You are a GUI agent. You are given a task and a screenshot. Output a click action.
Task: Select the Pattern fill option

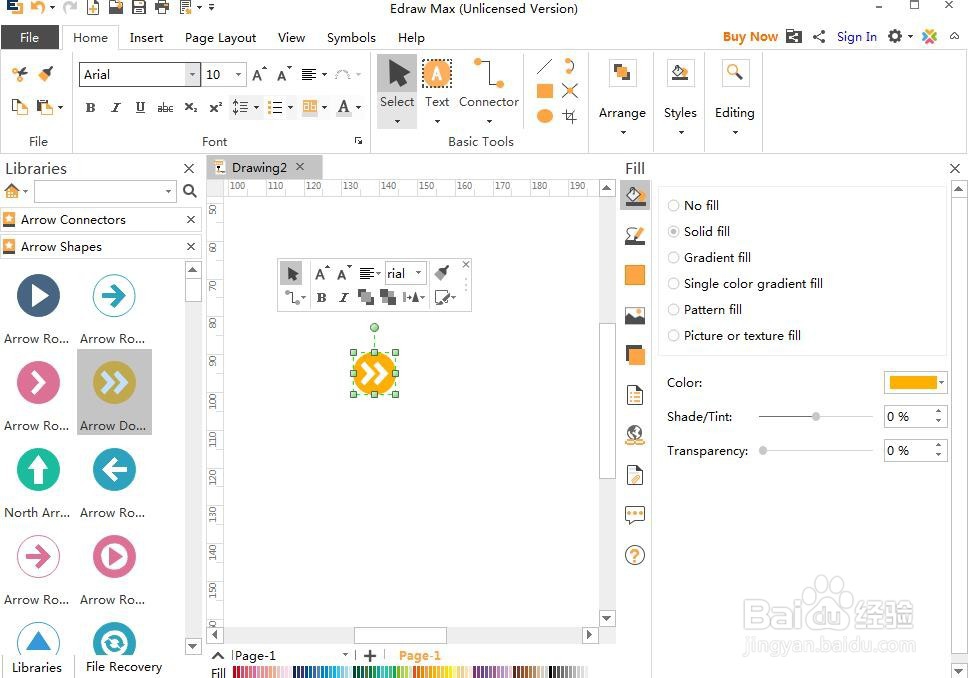coord(705,310)
